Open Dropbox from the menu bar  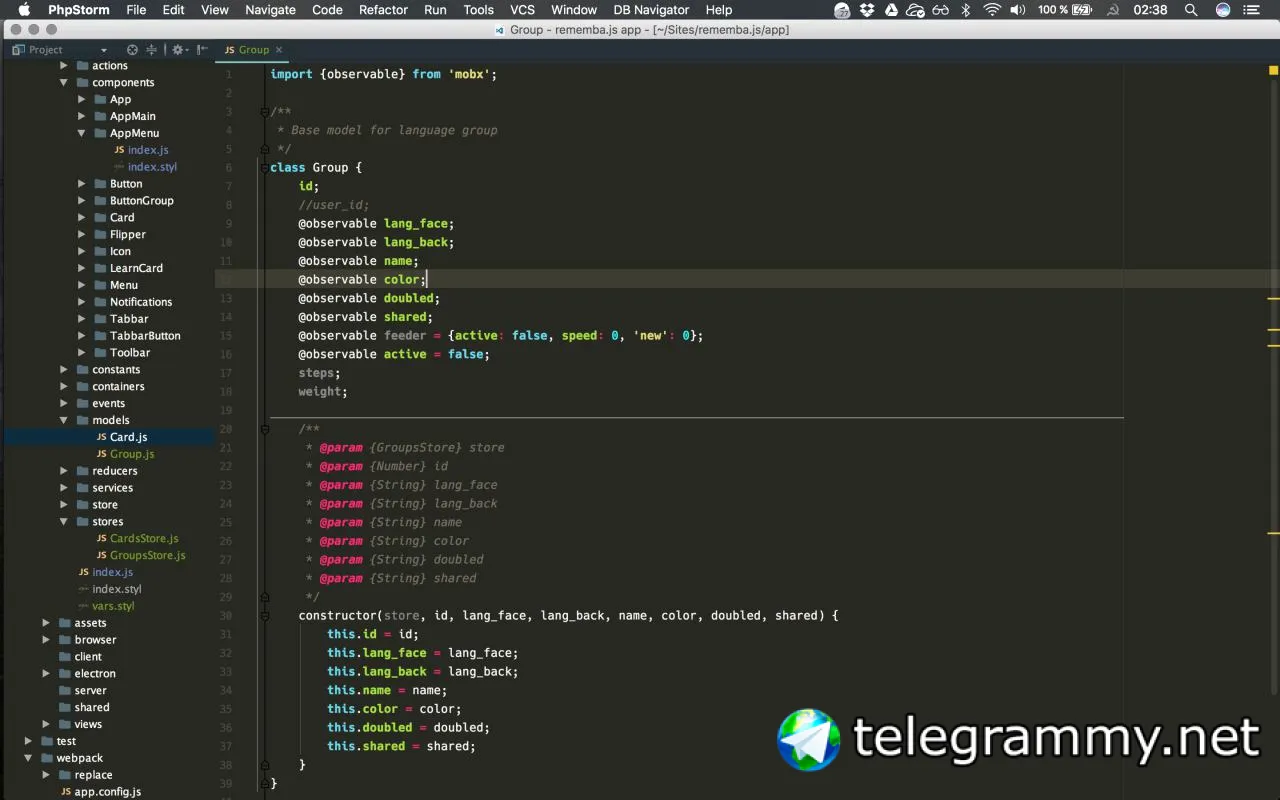[x=867, y=10]
